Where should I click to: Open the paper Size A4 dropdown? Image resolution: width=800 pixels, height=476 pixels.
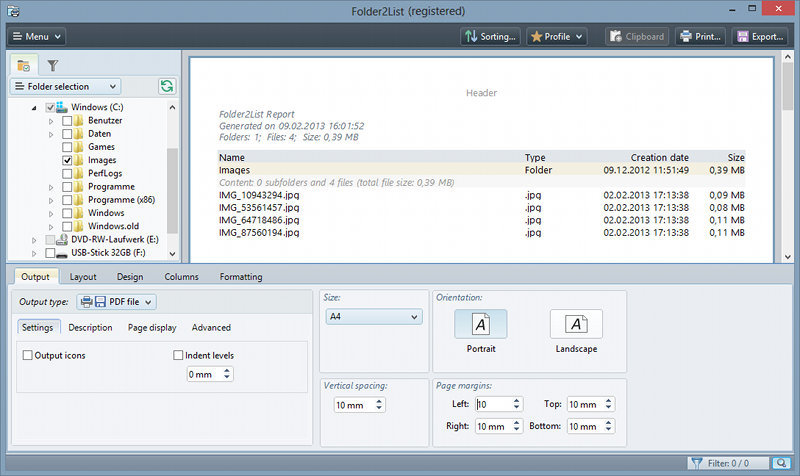click(373, 316)
